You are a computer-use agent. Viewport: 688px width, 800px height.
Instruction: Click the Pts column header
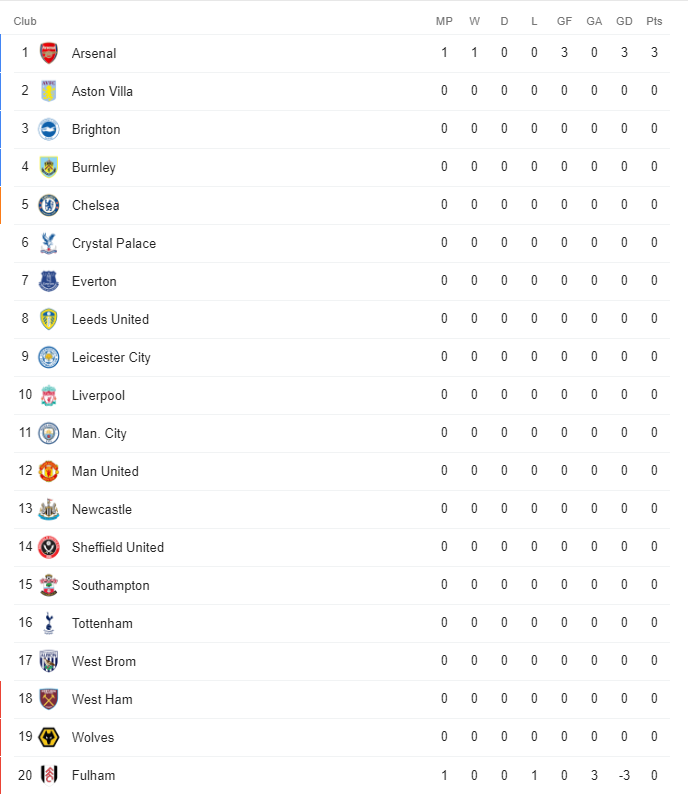pyautogui.click(x=654, y=21)
